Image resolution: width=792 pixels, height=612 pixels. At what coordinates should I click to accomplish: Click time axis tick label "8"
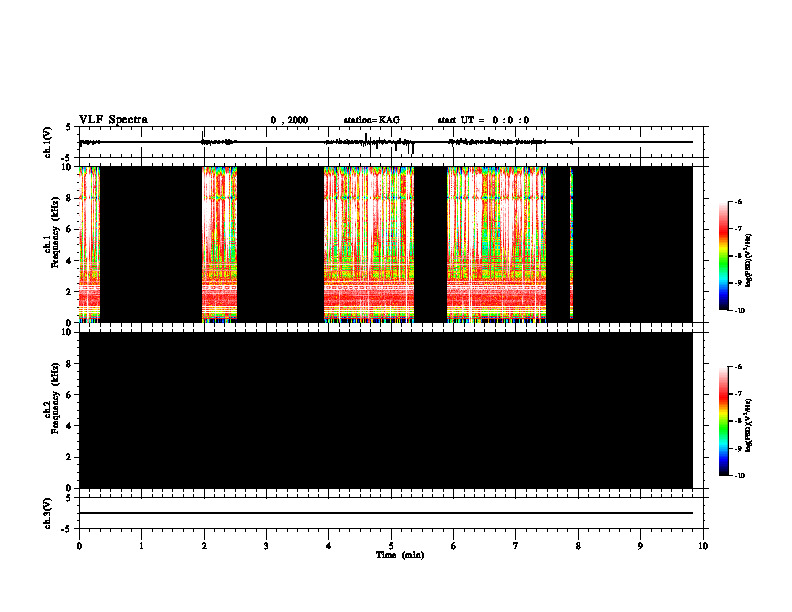coord(578,546)
